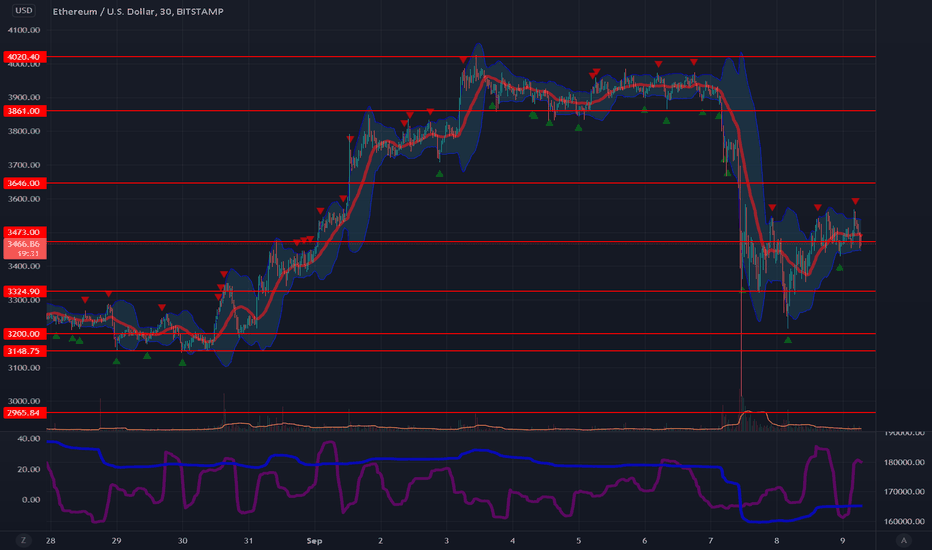
Task: Click the 3700.00 price axis value
Action: (x=24, y=165)
